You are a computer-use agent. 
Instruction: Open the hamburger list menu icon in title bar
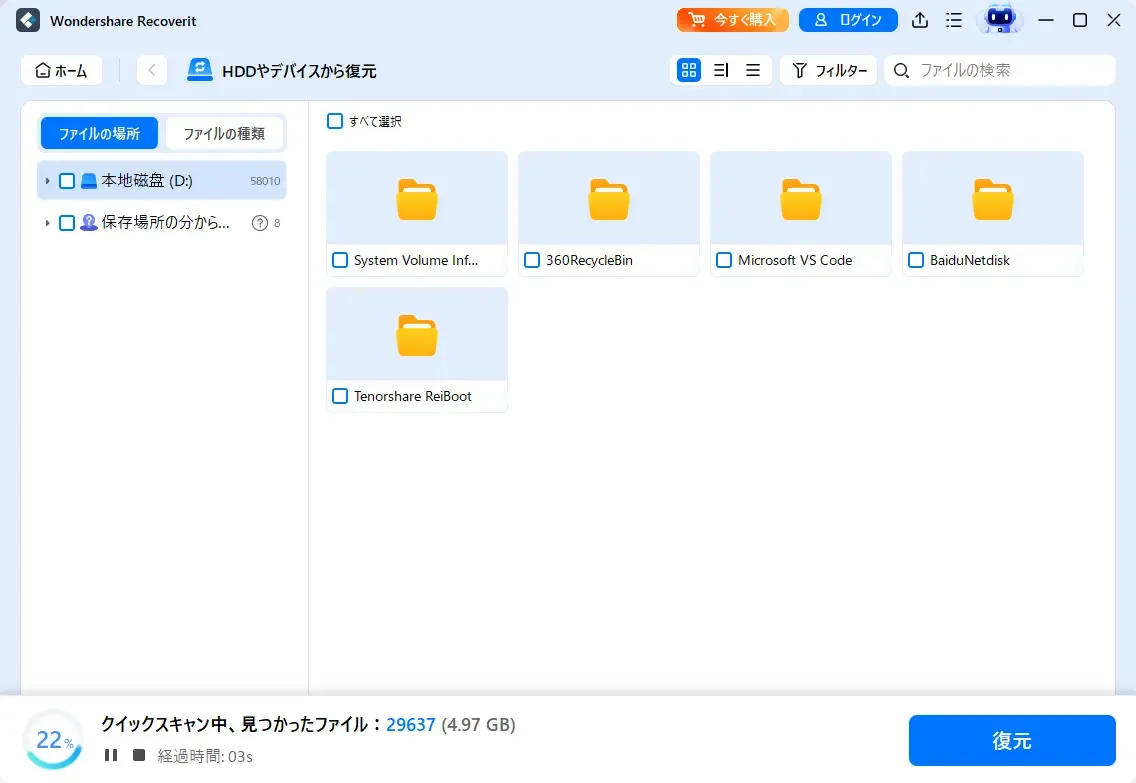pyautogui.click(x=954, y=20)
